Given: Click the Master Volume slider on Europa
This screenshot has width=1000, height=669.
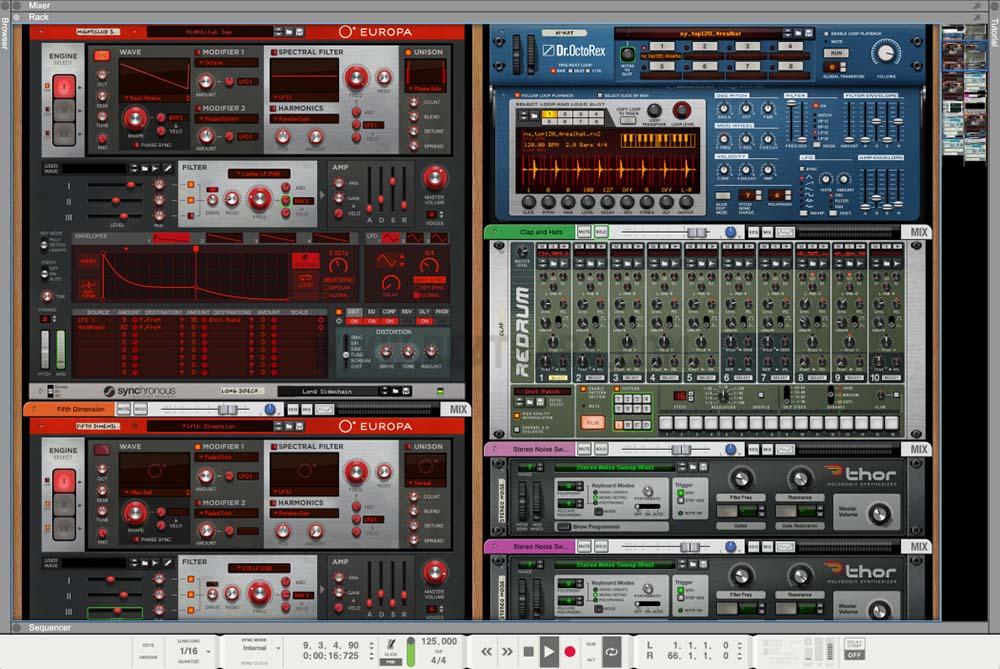Looking at the screenshot, I should click(x=433, y=180).
